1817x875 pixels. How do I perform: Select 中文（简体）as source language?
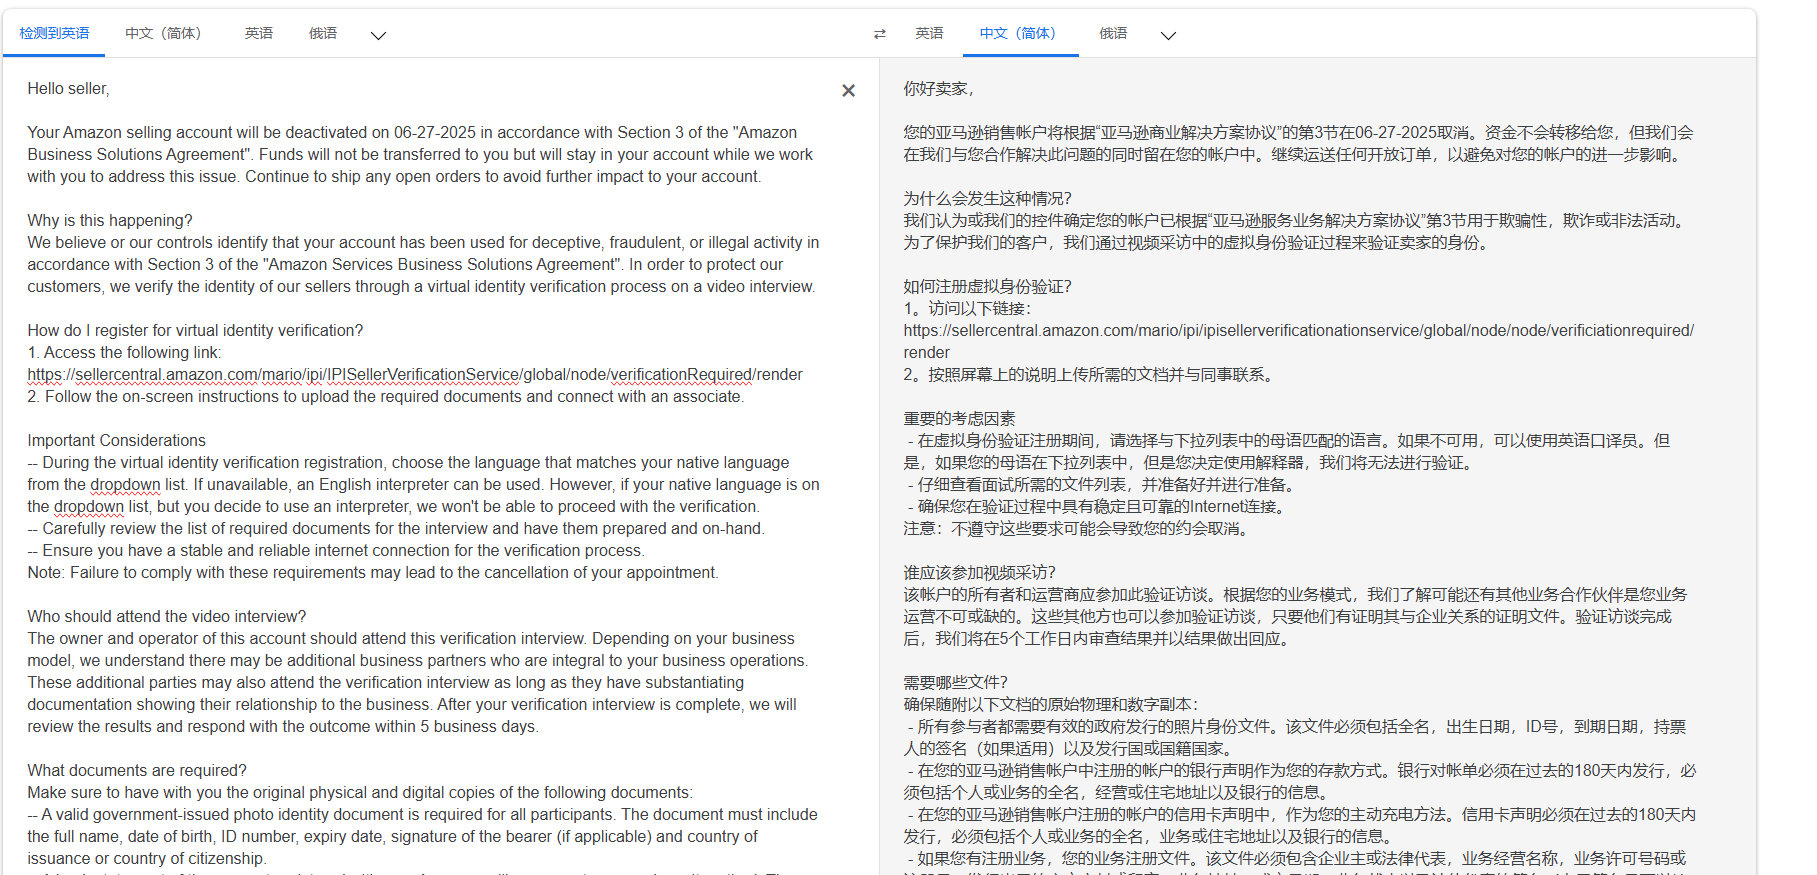tap(163, 33)
